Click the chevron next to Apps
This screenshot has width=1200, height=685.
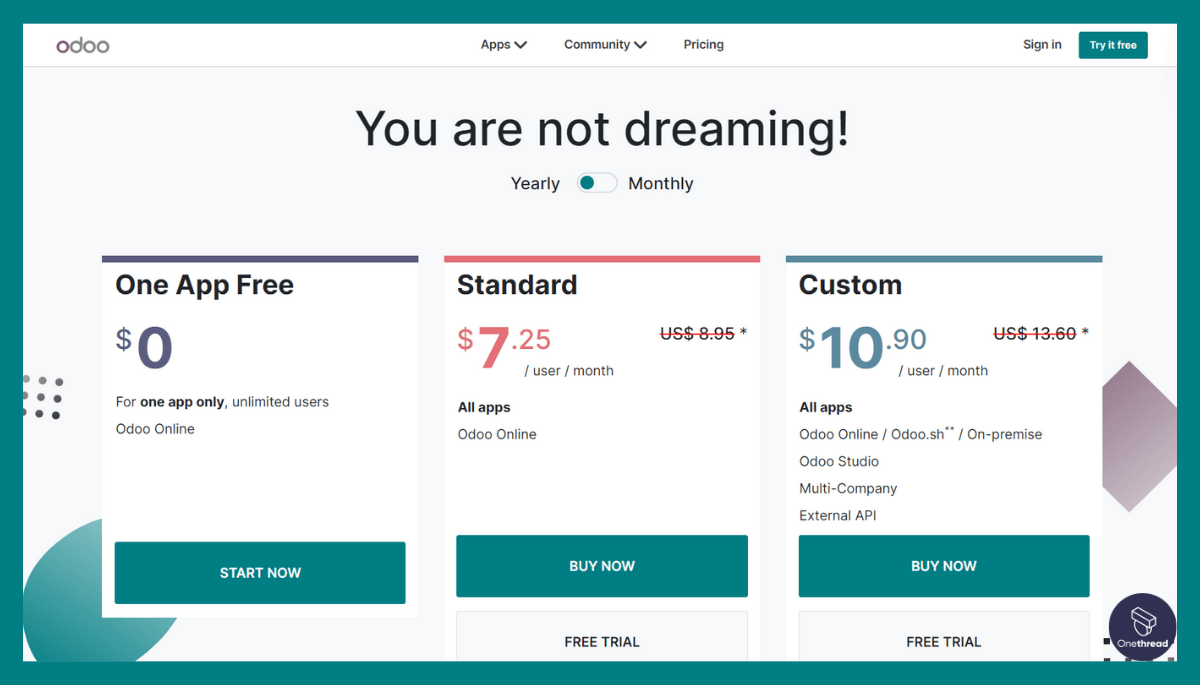[x=521, y=45]
